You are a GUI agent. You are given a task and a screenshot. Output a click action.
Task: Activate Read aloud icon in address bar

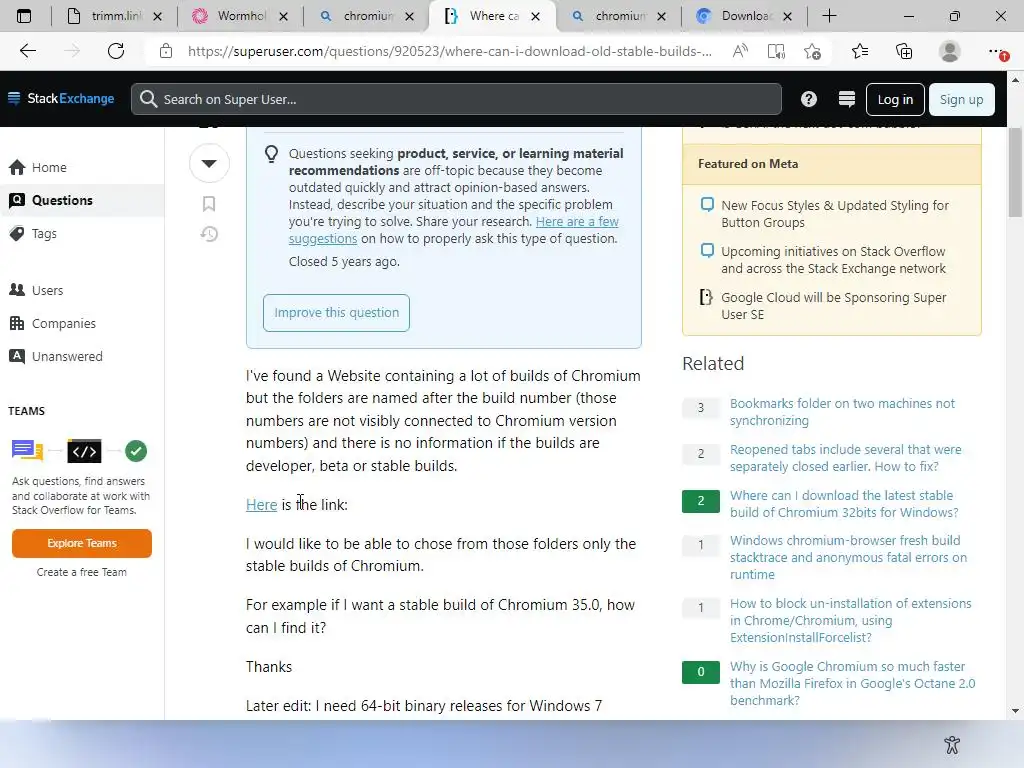pos(740,51)
